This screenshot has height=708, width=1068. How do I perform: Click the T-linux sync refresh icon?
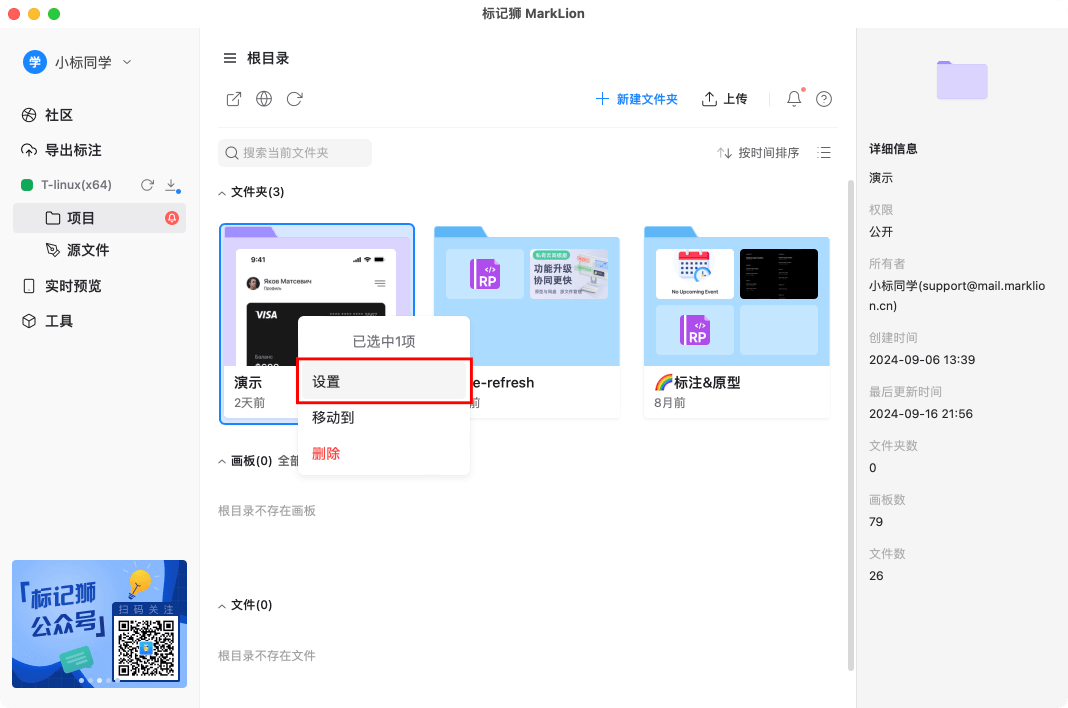click(147, 185)
